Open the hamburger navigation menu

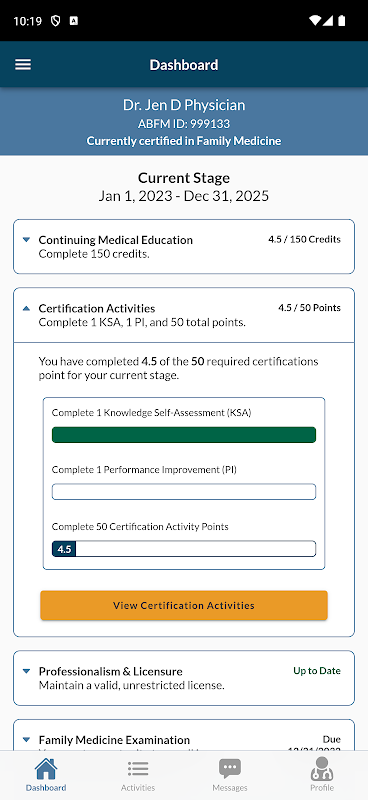pos(23,65)
